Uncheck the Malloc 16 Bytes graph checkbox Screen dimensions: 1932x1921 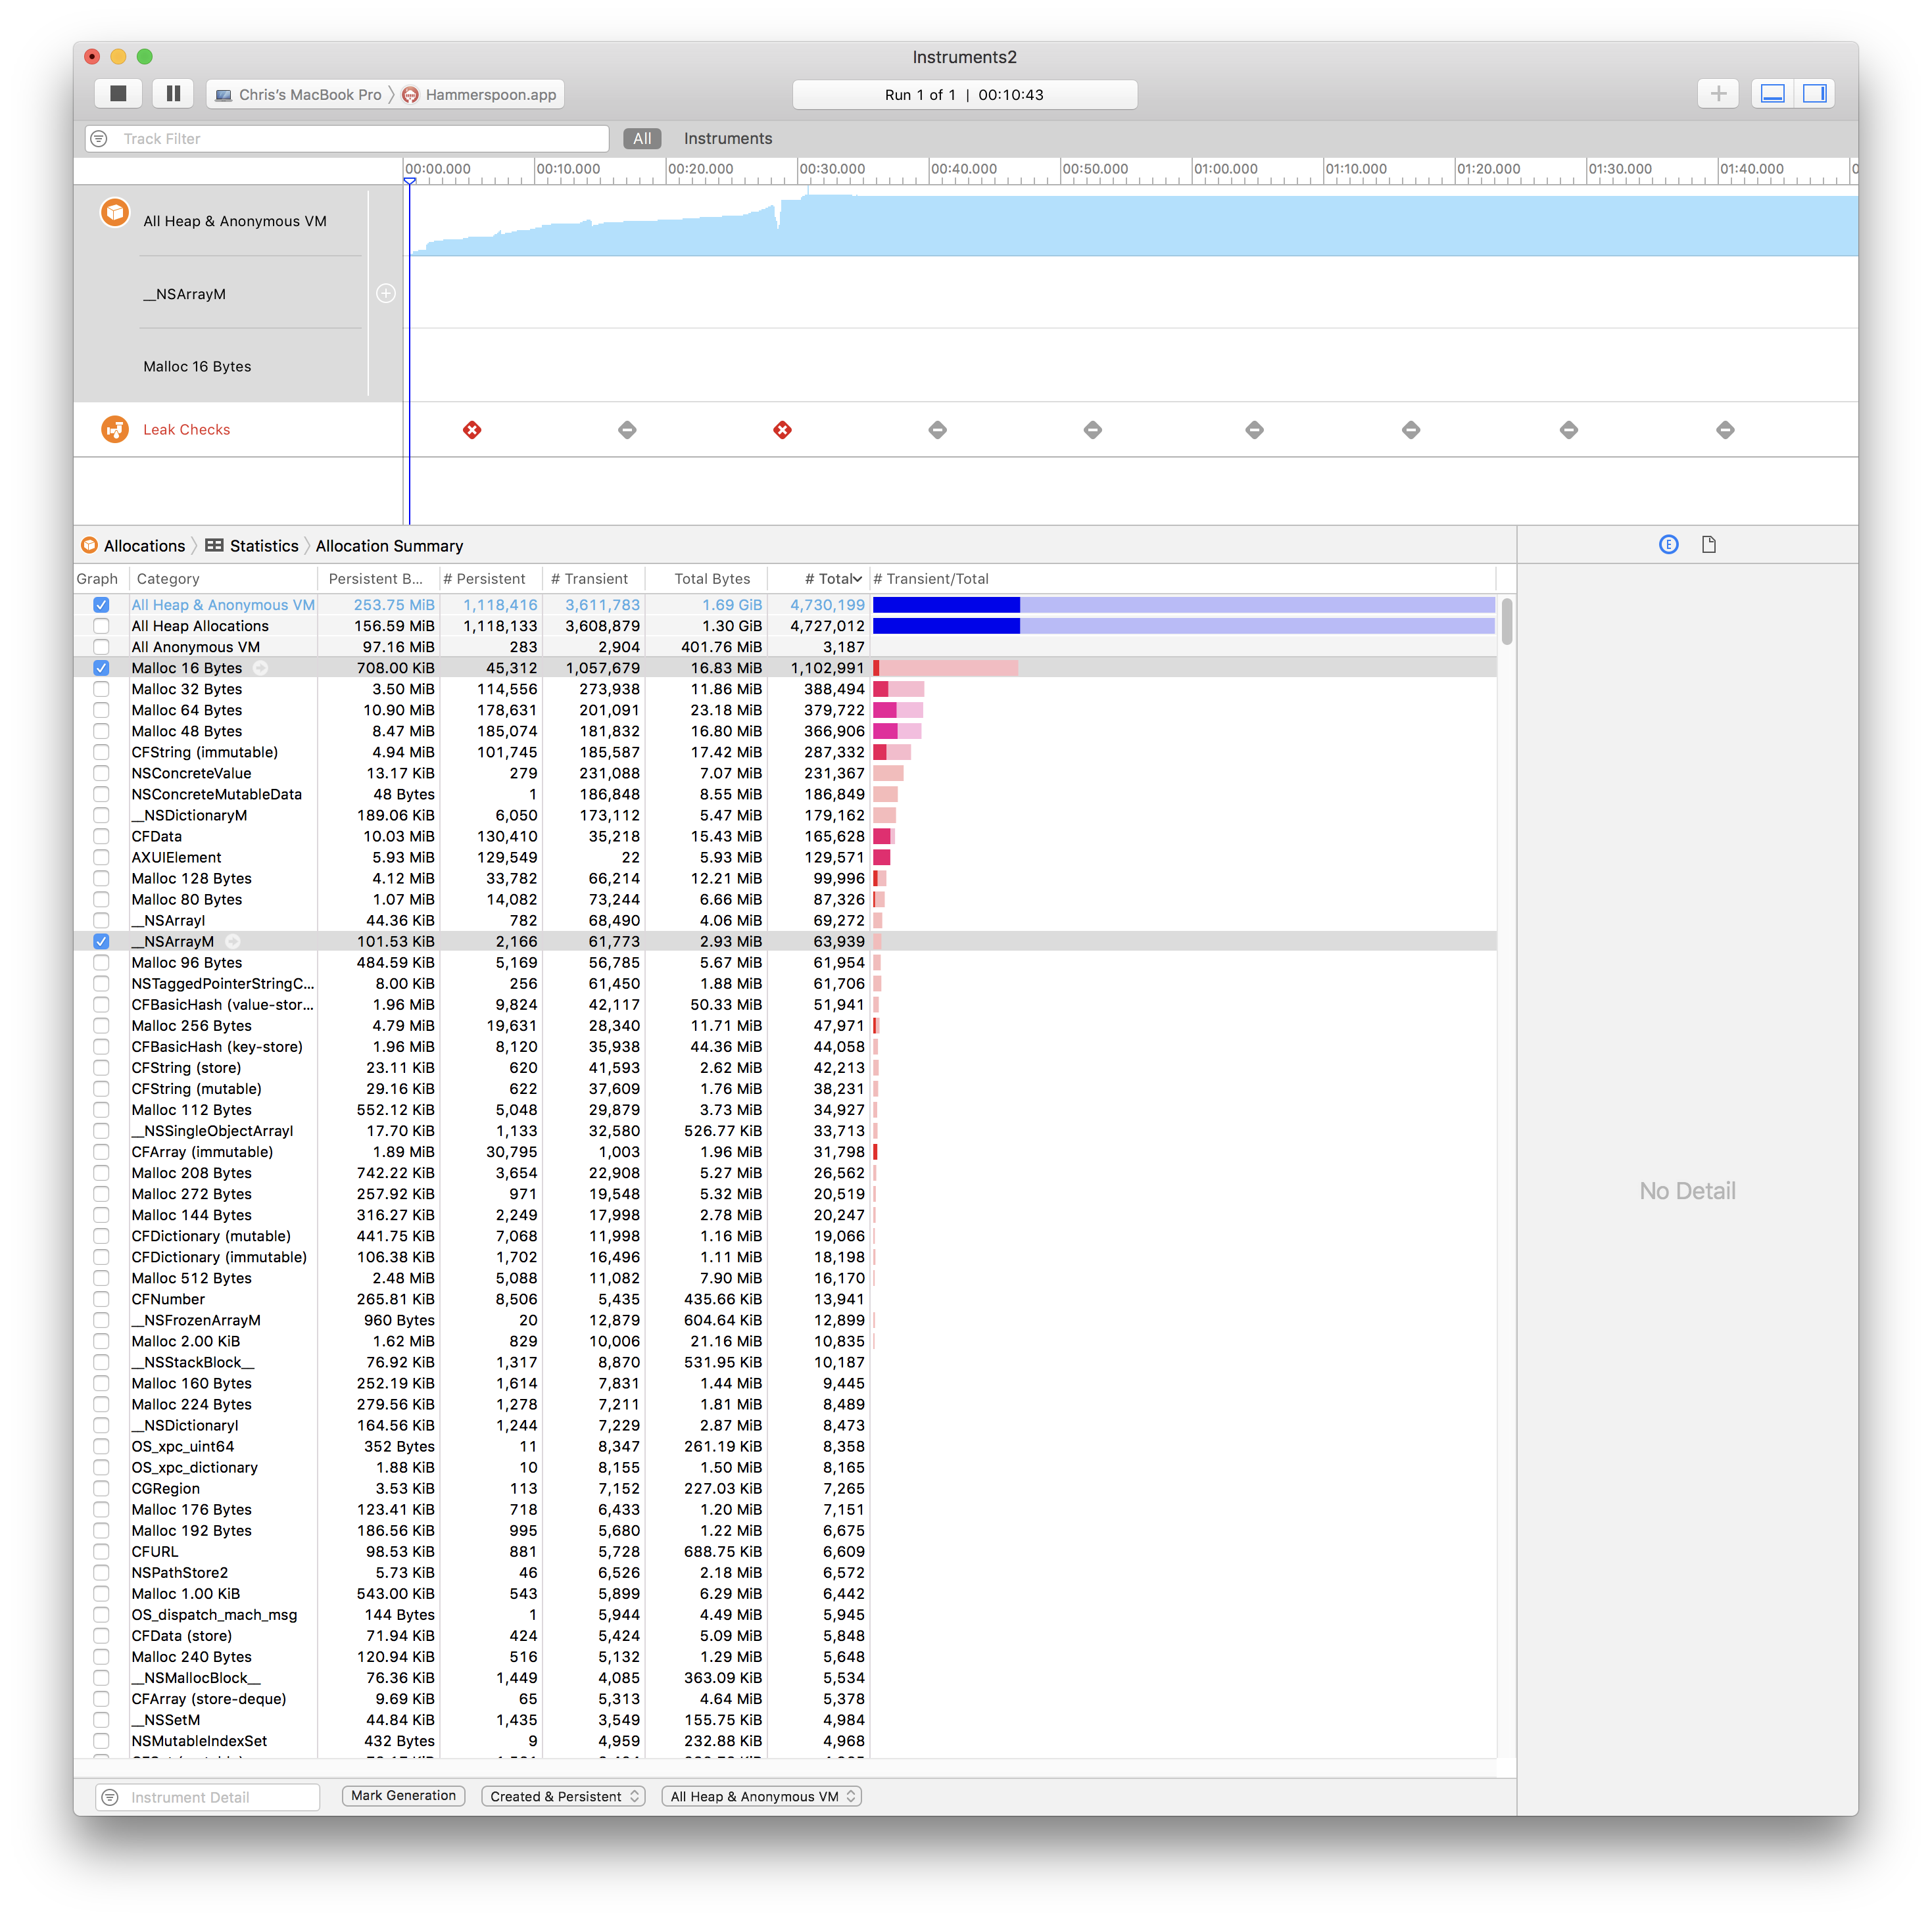(101, 667)
